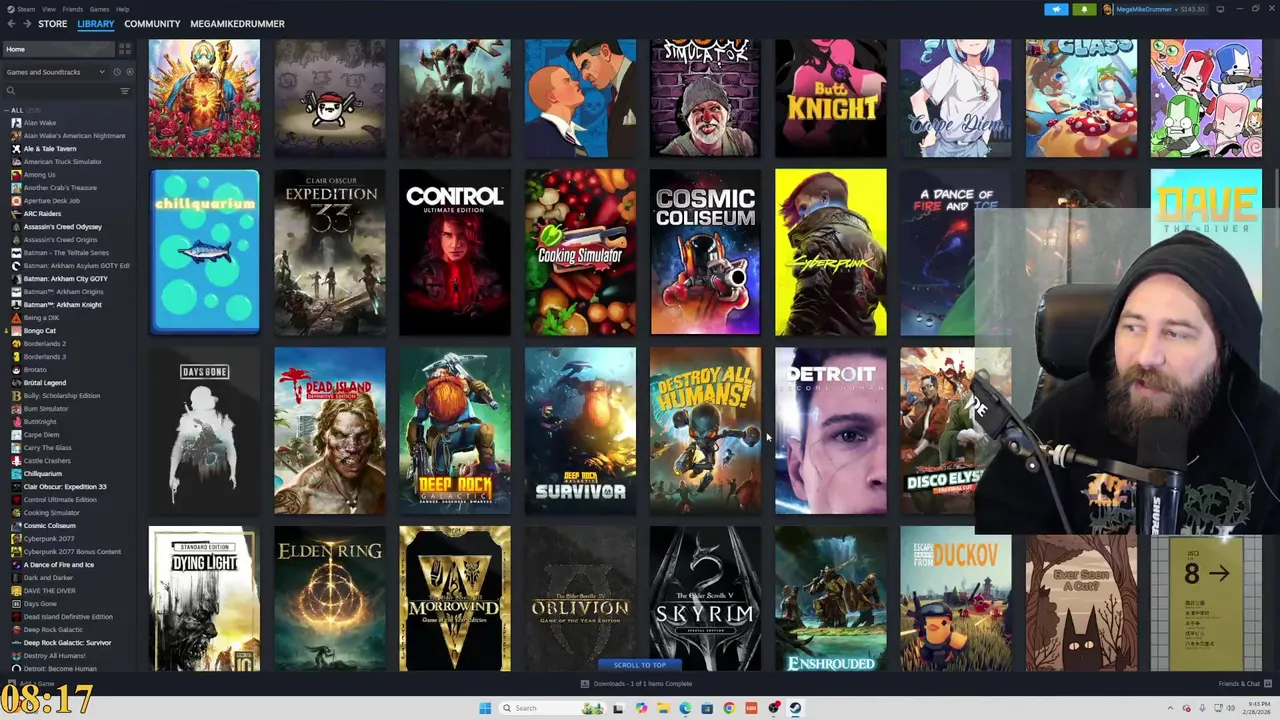Screen dimensions: 1280x720
Task: Open the Dead Island Definitive Edition cover
Action: click(330, 431)
